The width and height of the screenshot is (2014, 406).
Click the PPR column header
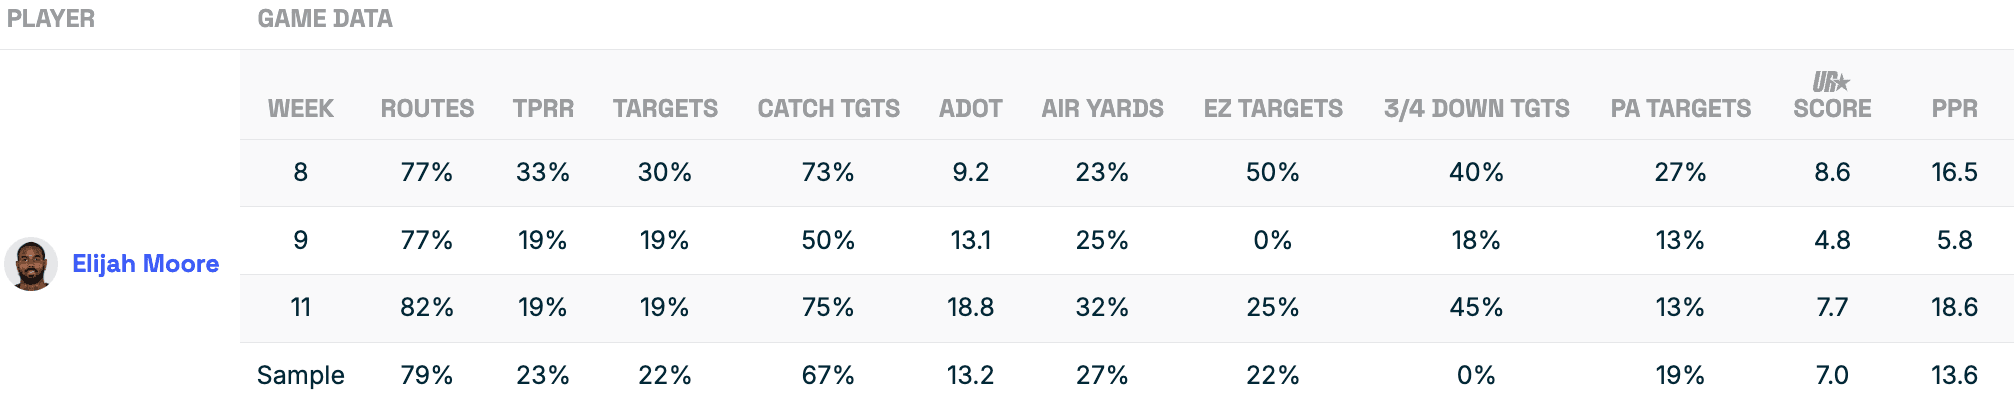pos(1954,109)
